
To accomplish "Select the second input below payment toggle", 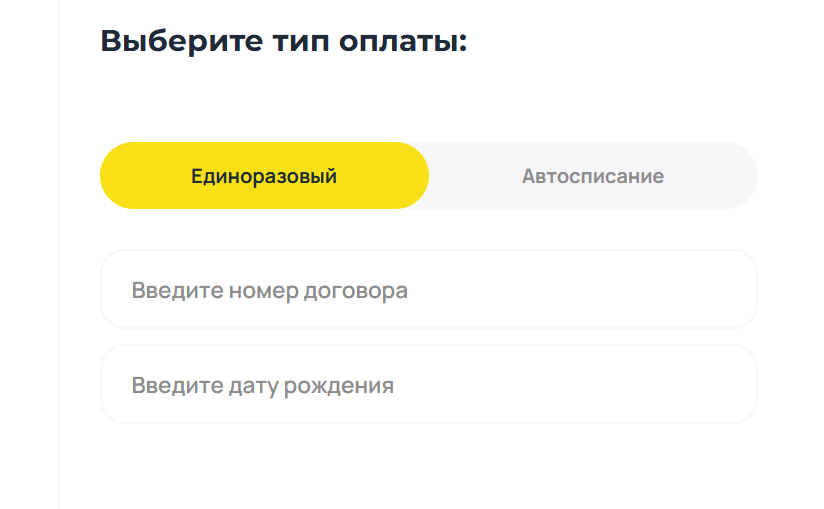I will [x=428, y=385].
